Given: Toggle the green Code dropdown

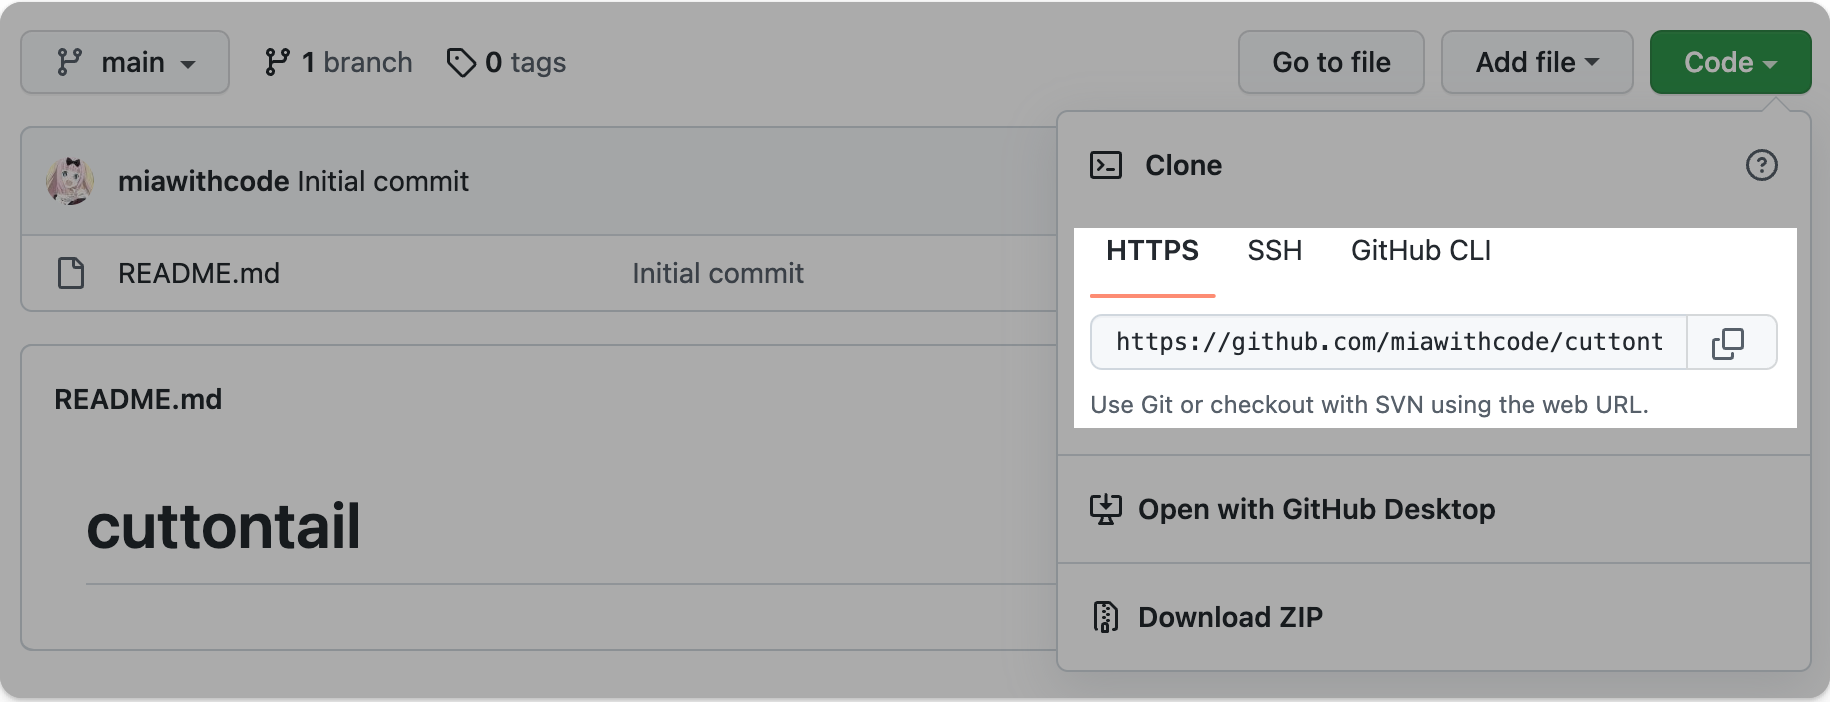Looking at the screenshot, I should pyautogui.click(x=1729, y=62).
